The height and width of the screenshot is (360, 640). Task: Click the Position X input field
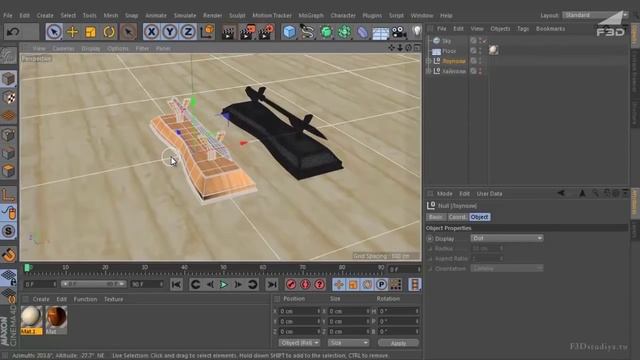pos(300,311)
